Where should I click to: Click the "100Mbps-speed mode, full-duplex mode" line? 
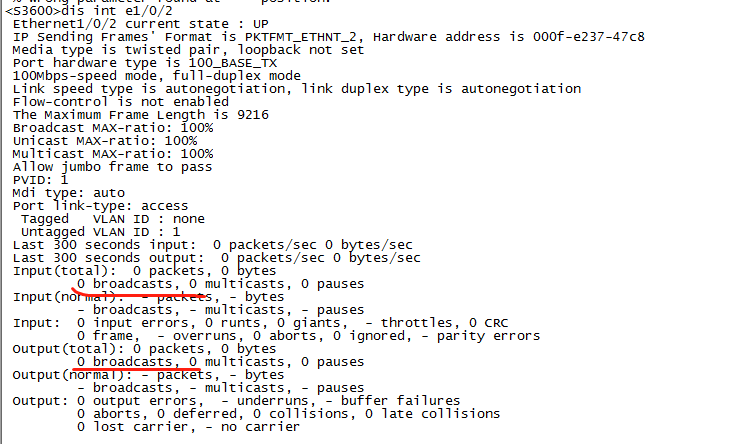156,75
